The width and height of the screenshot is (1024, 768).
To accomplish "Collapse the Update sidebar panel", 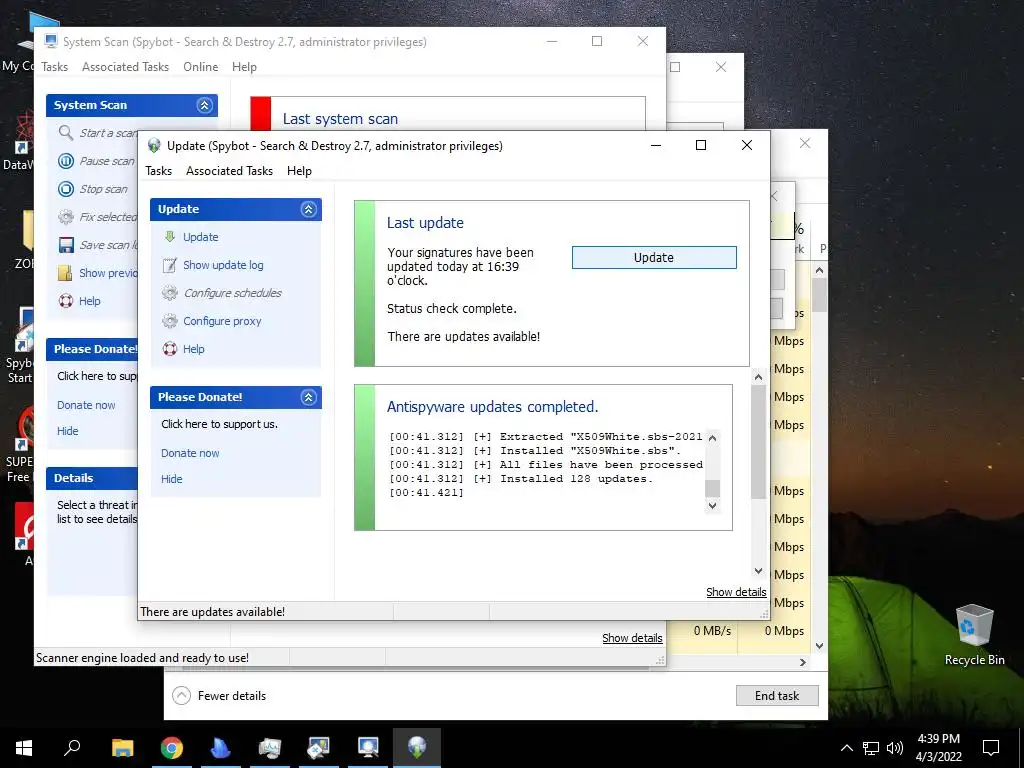I will pos(308,209).
